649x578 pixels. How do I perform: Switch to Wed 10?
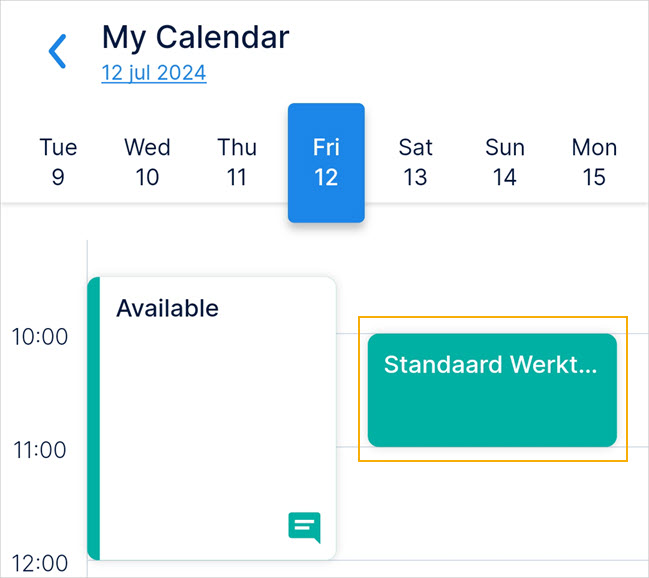point(147,163)
